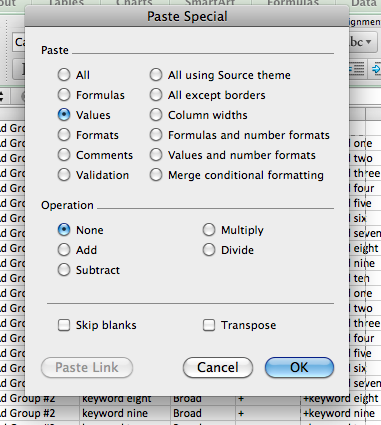Choose Values and number formats

[156, 155]
